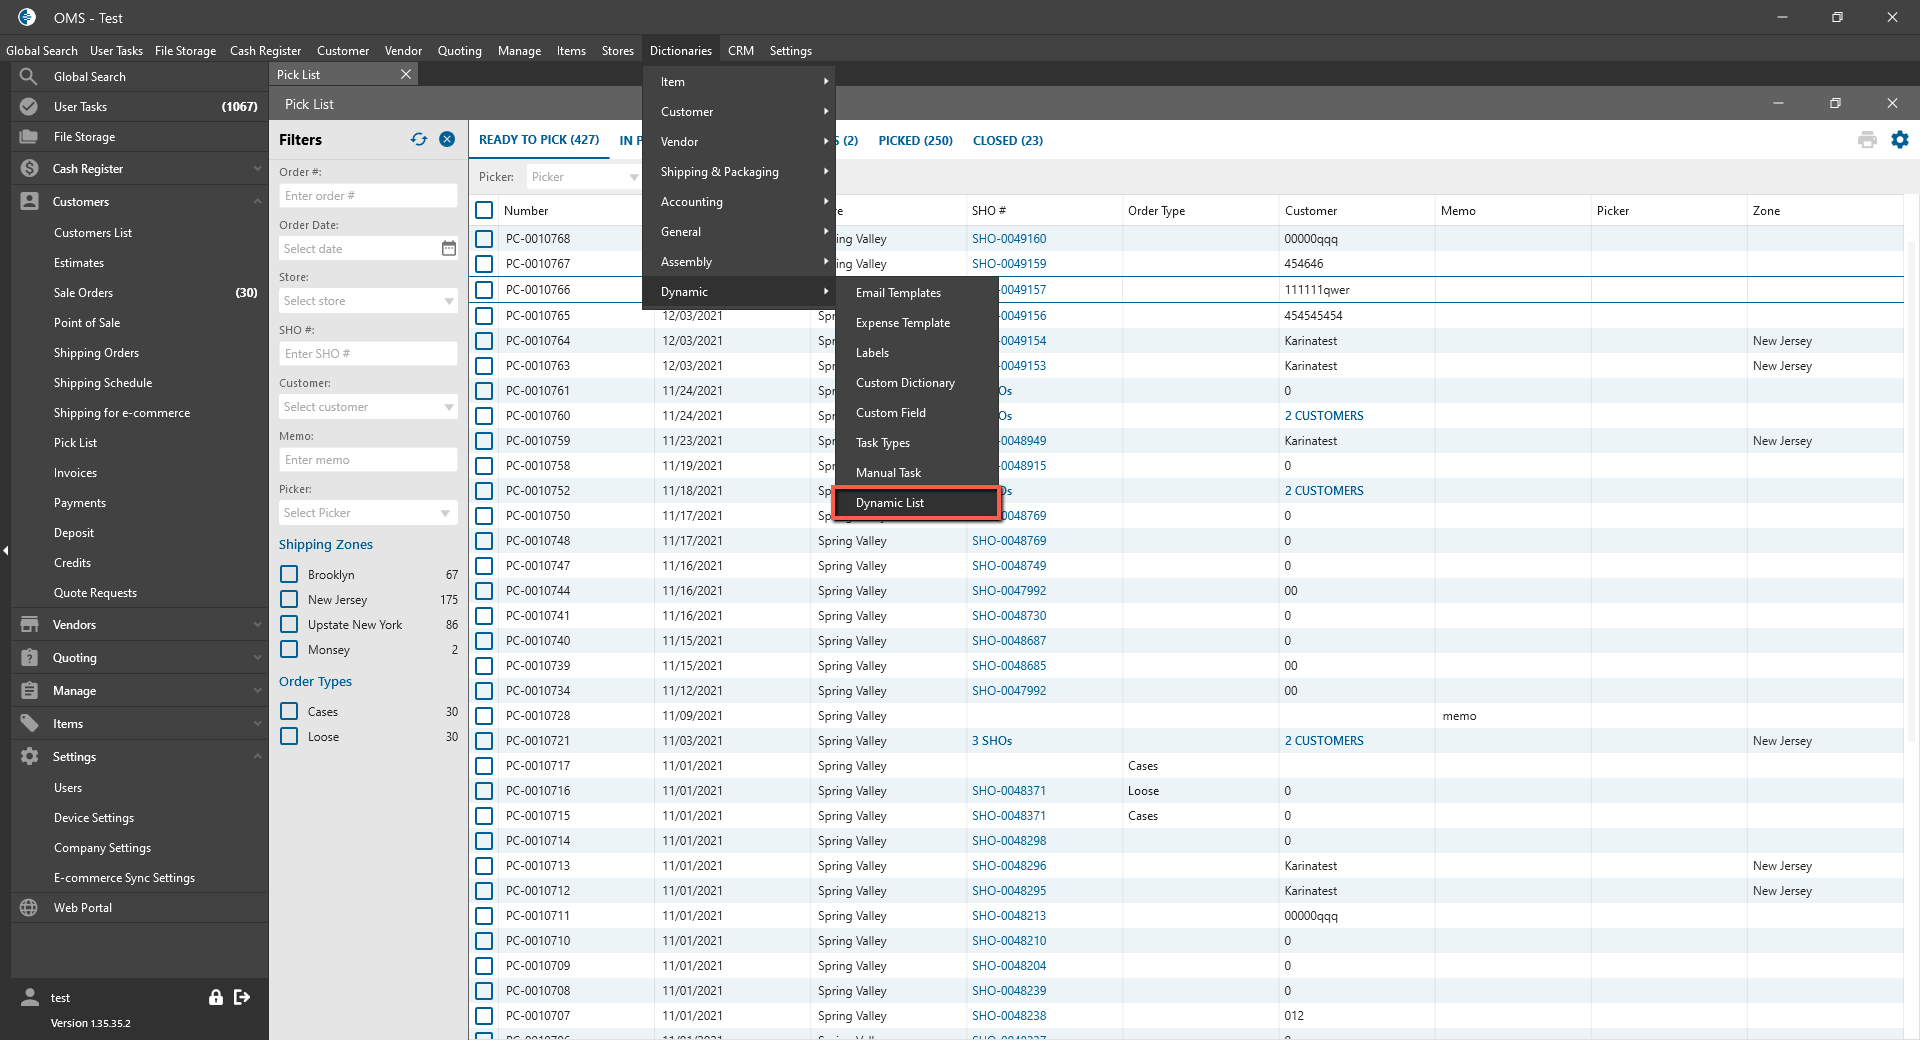Click the Web Portal globe icon
1920x1040 pixels.
tap(29, 908)
